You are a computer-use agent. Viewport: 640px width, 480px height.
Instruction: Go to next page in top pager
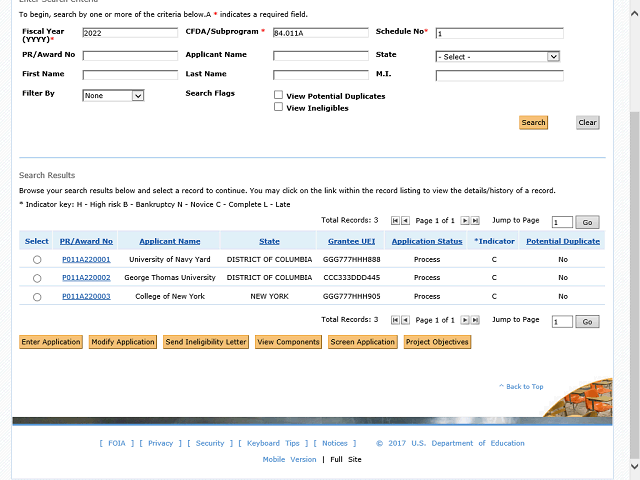pyautogui.click(x=464, y=221)
